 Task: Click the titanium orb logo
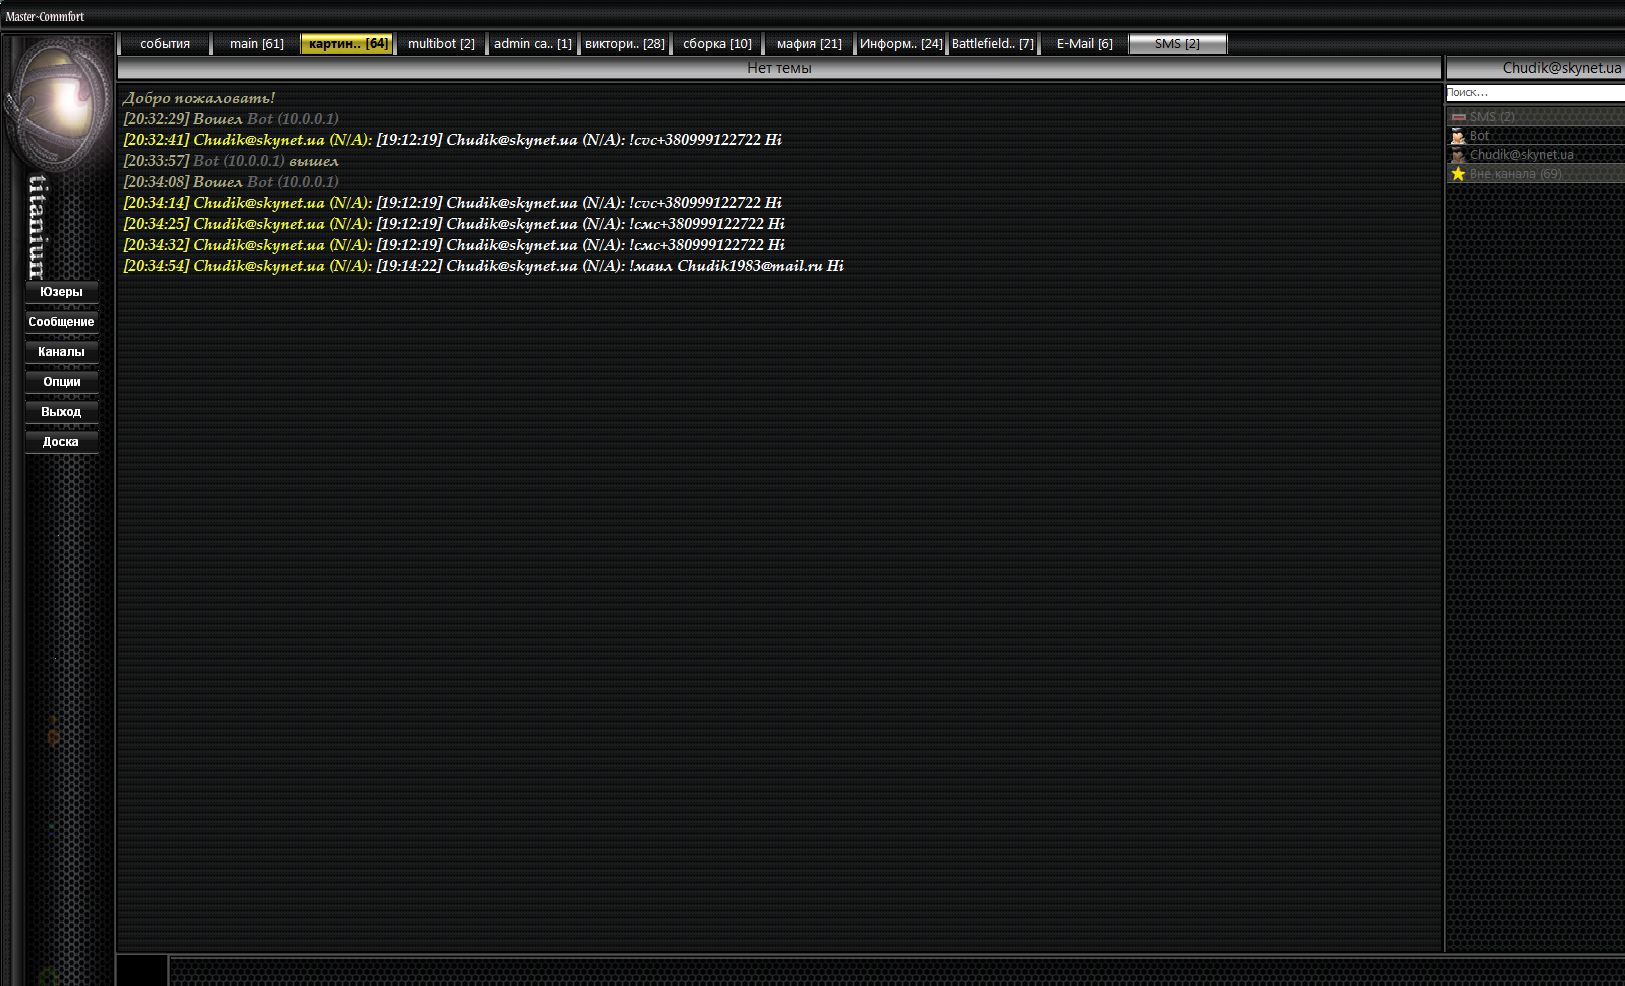tap(56, 103)
